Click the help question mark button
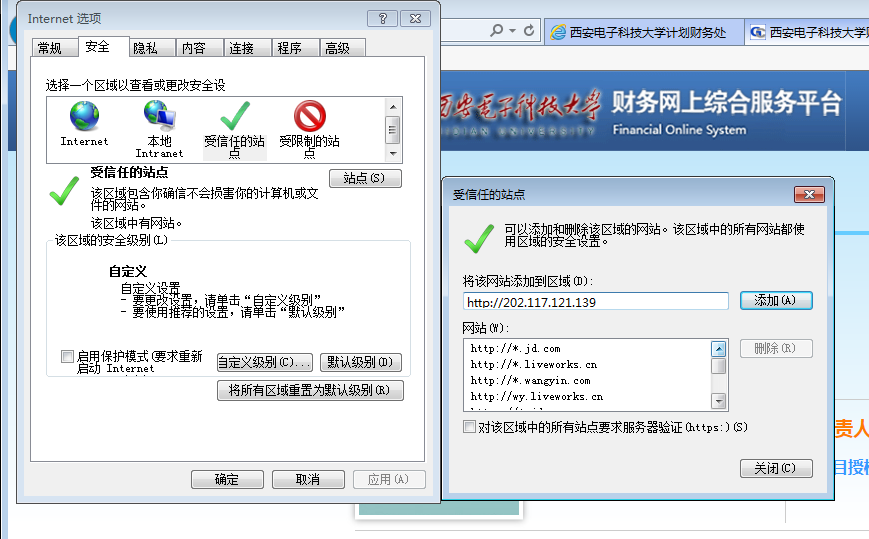 [381, 19]
